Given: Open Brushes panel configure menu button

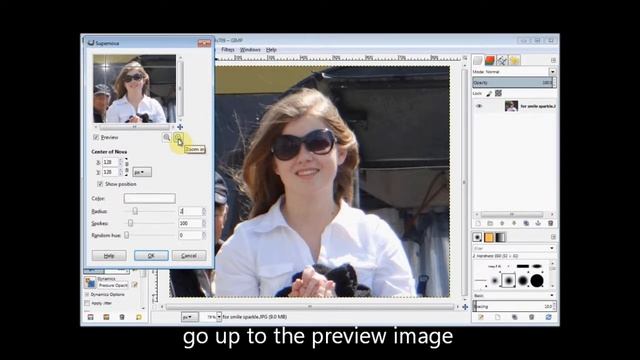Looking at the screenshot, I should [x=553, y=237].
